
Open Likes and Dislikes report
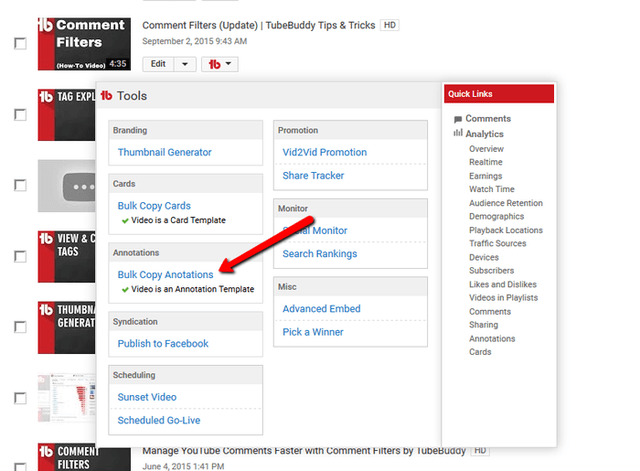502,284
